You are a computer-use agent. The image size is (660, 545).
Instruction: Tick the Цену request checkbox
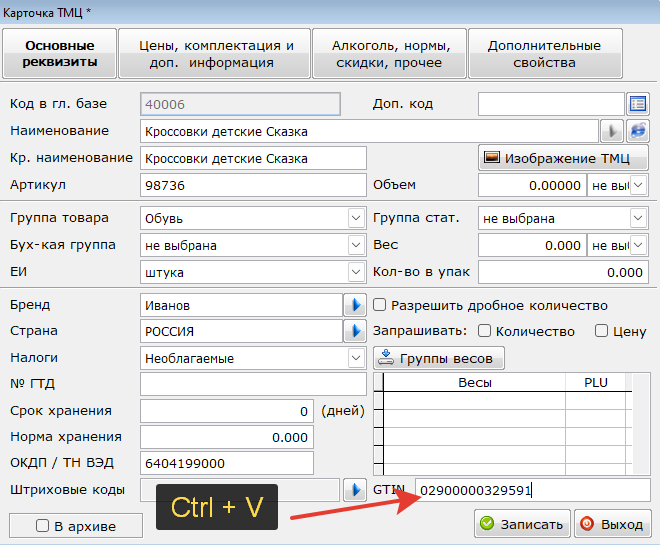tap(601, 331)
